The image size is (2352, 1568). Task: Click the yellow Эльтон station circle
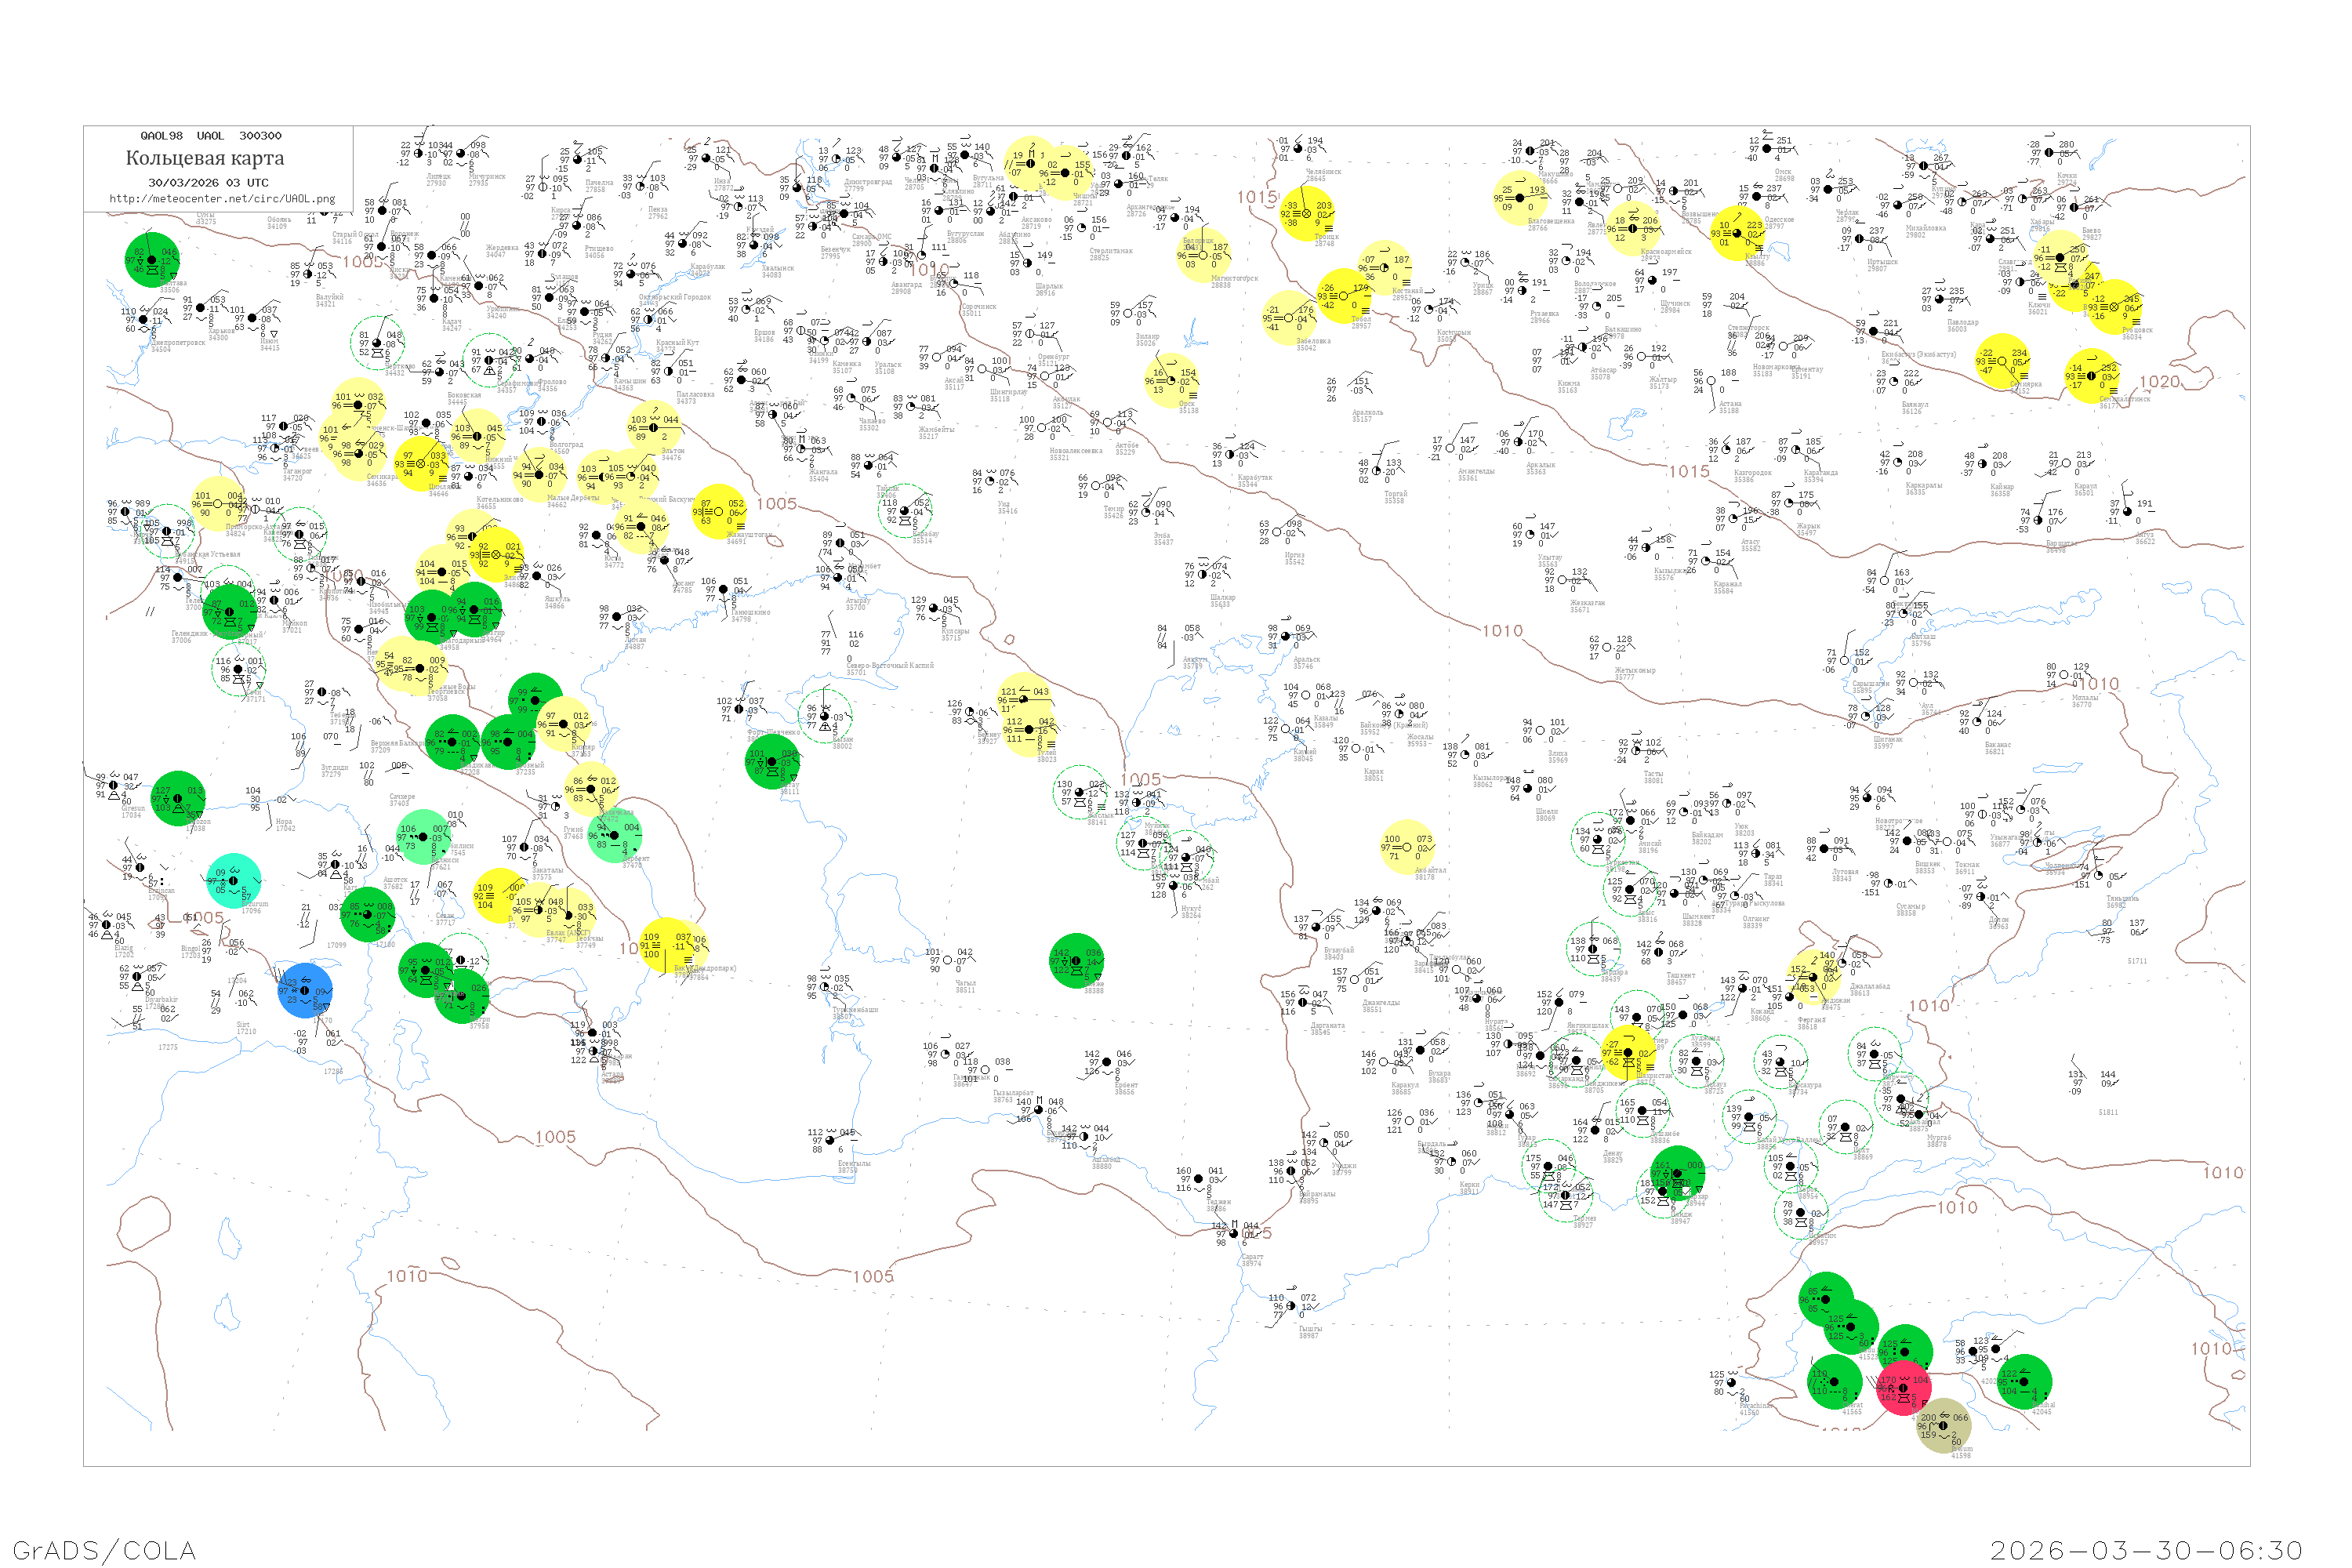[x=654, y=427]
